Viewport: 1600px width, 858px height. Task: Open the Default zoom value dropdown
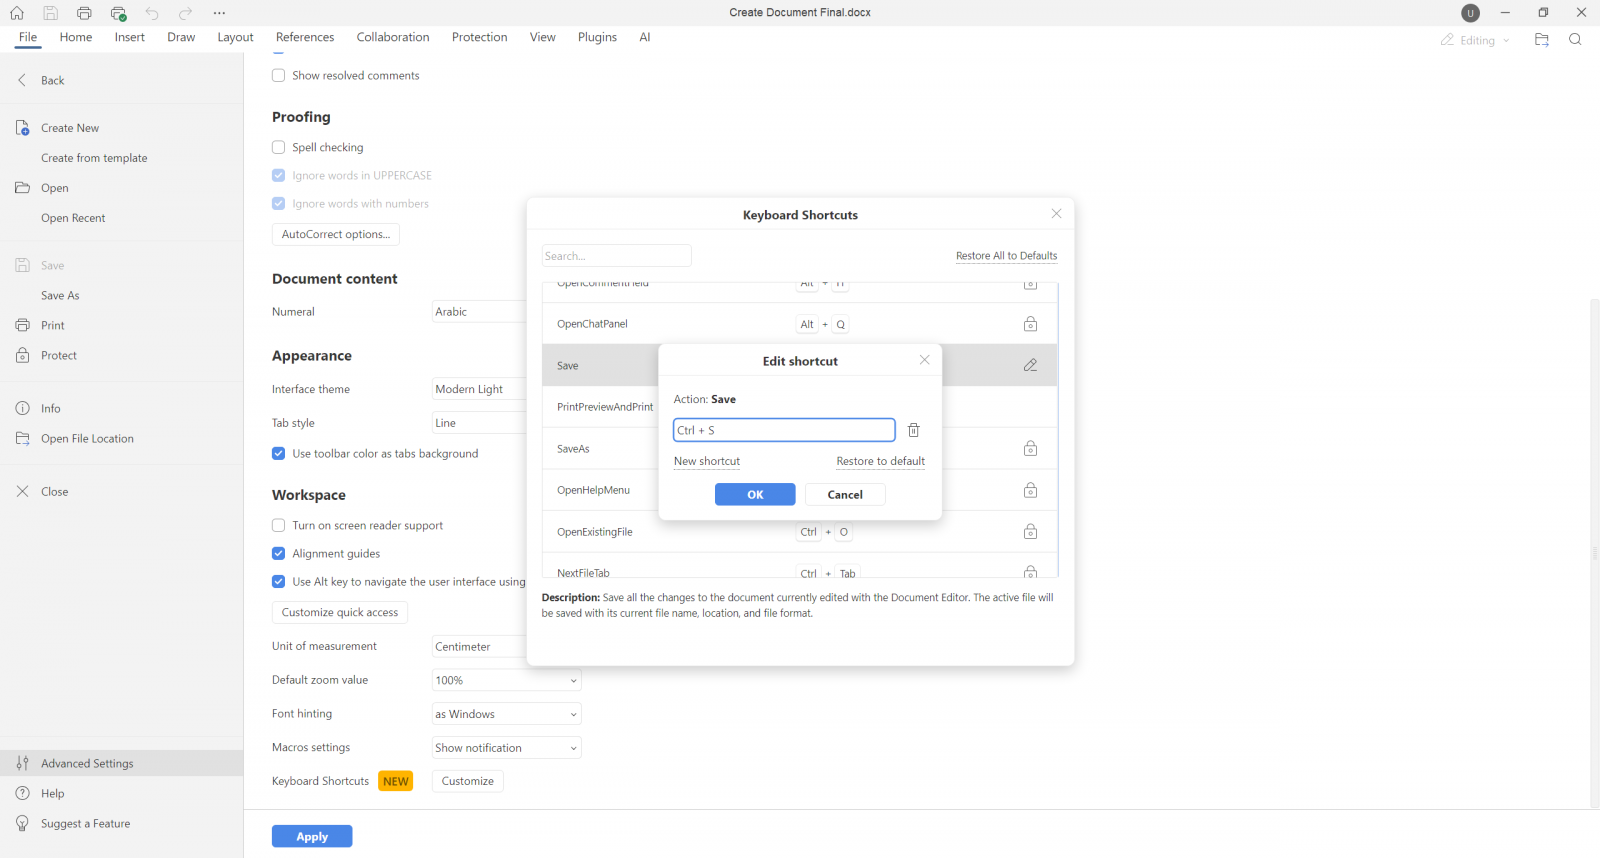pyautogui.click(x=506, y=681)
